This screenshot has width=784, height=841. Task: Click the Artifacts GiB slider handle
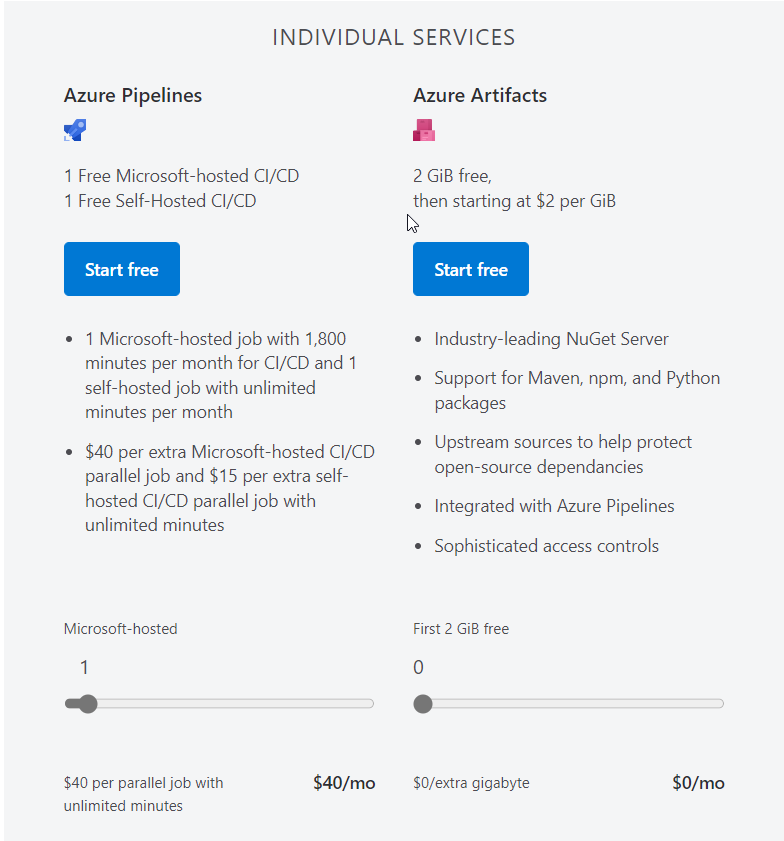[x=423, y=704]
